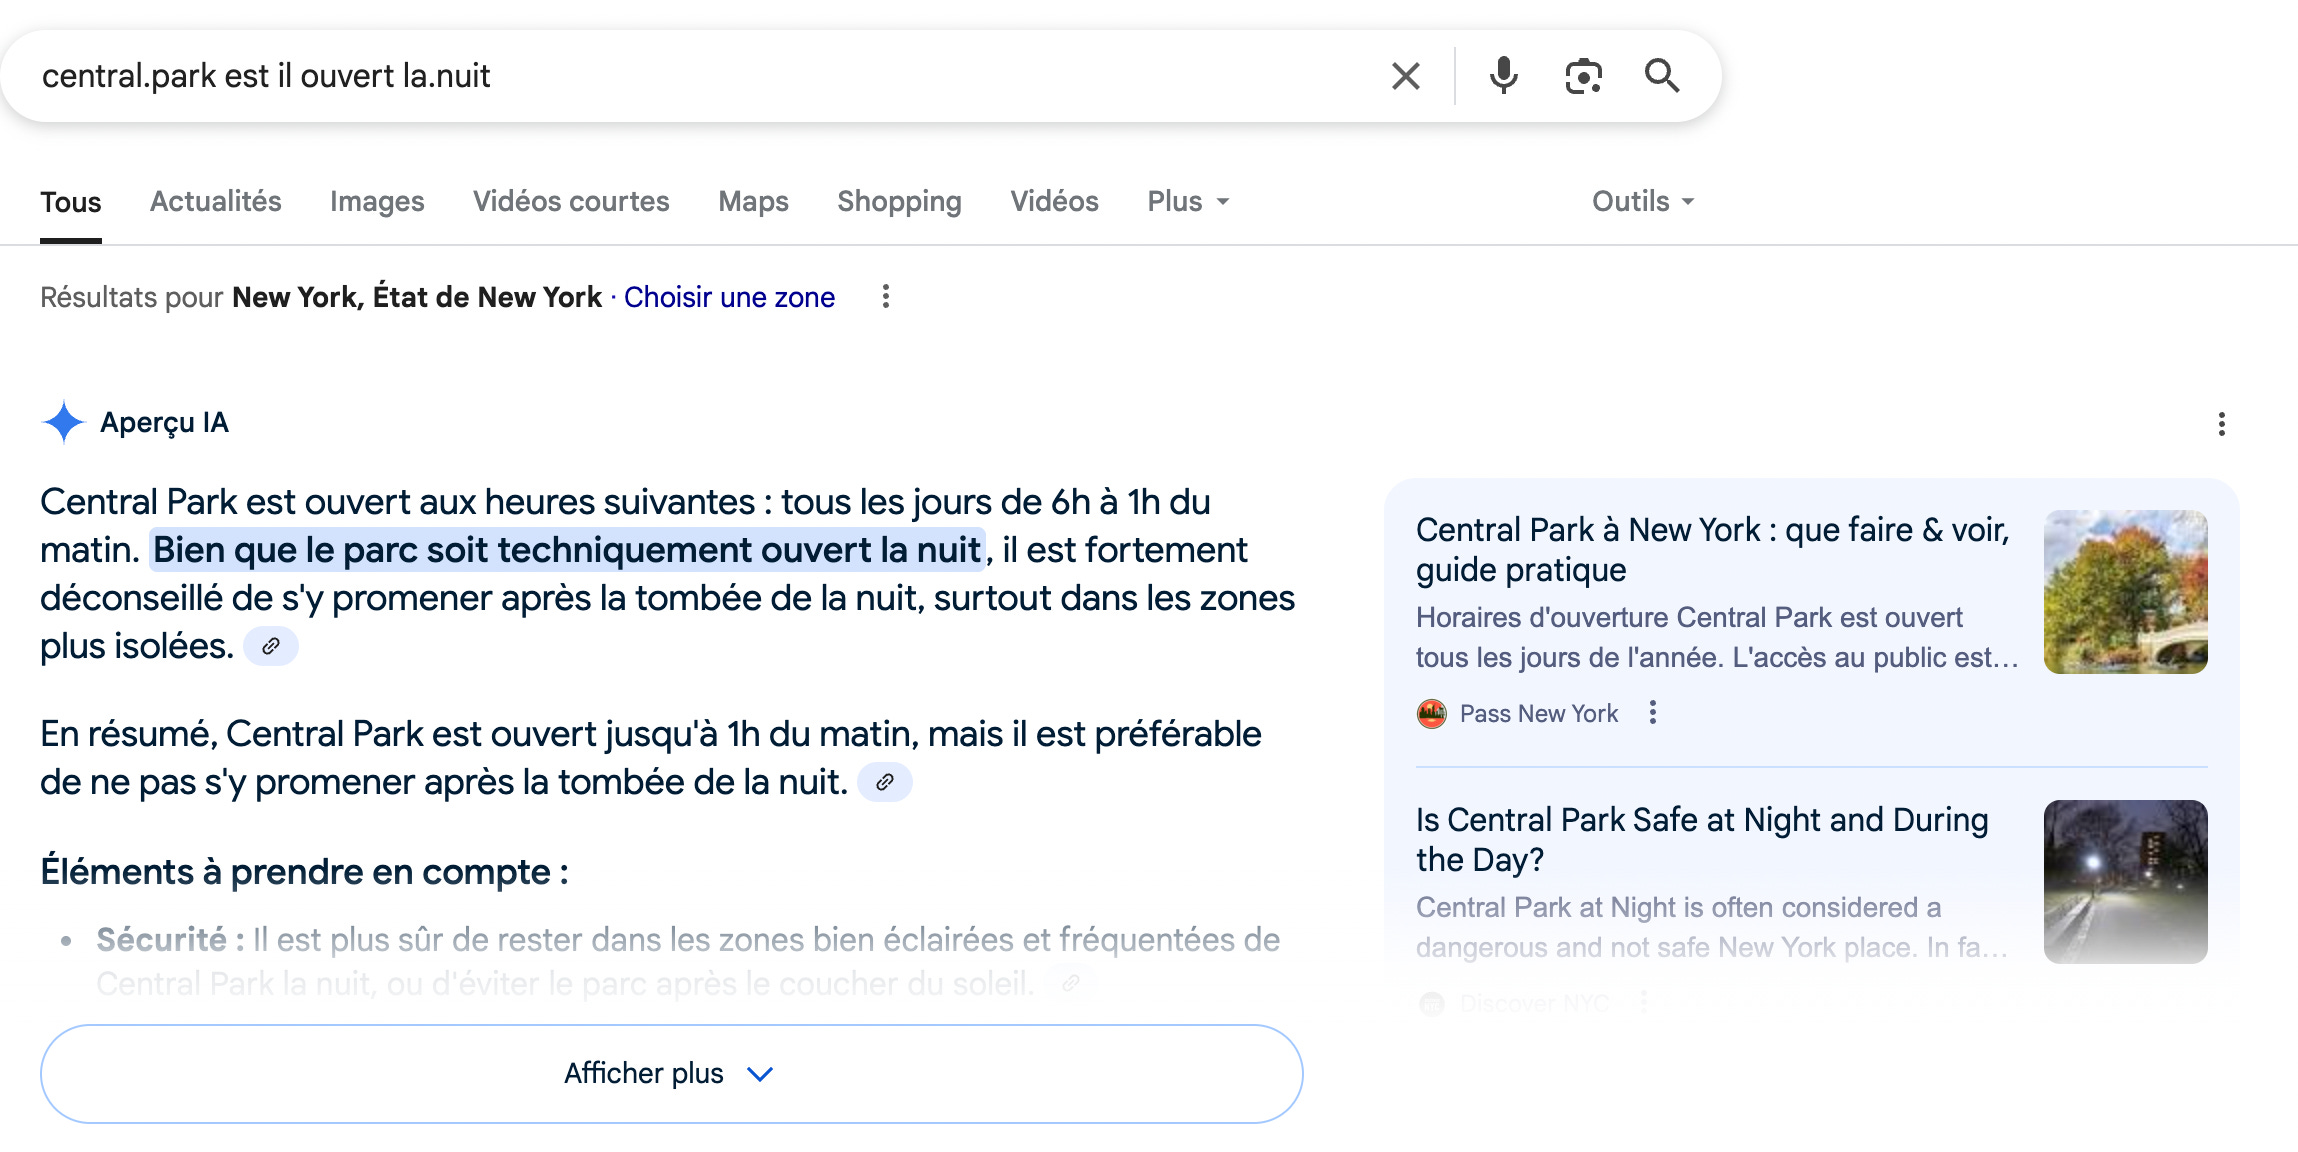Click the Pass New York favicon
Viewport: 2298px width, 1152px height.
[1432, 713]
